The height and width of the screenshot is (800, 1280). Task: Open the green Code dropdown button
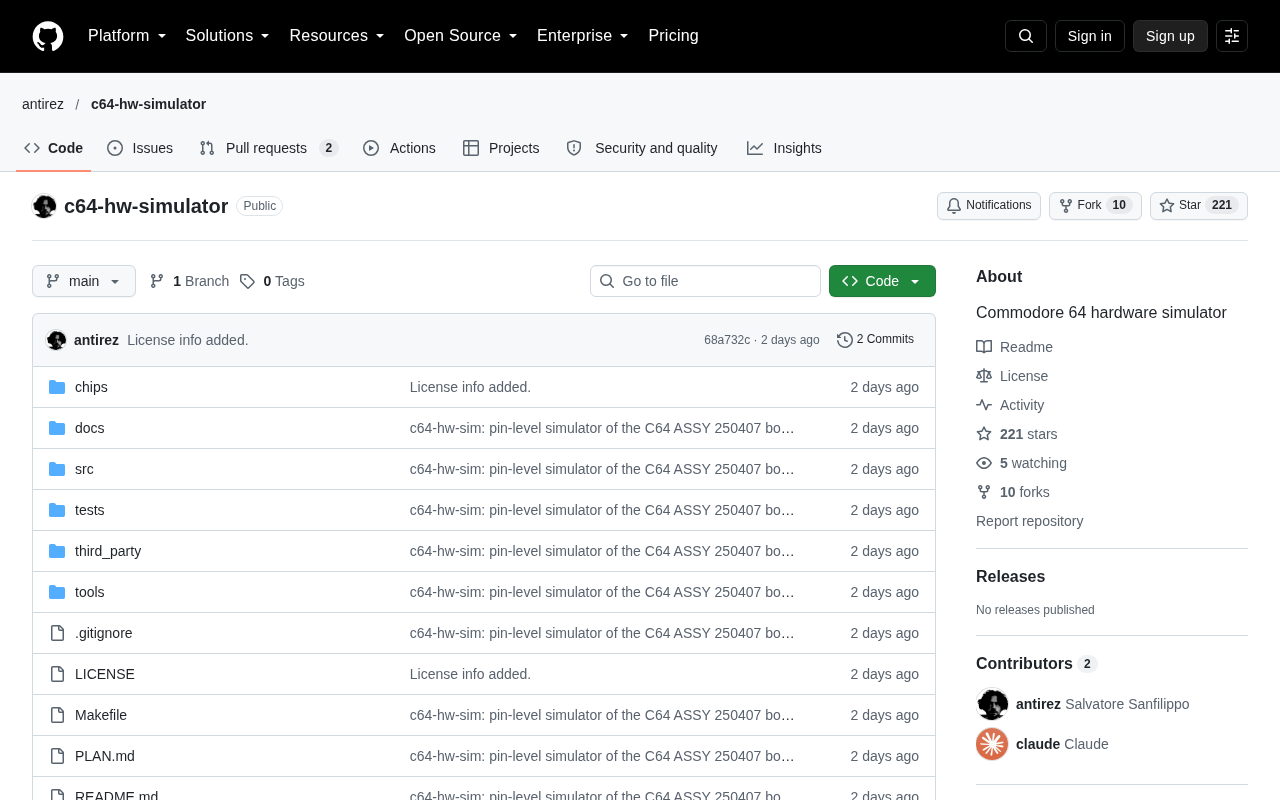click(x=882, y=281)
